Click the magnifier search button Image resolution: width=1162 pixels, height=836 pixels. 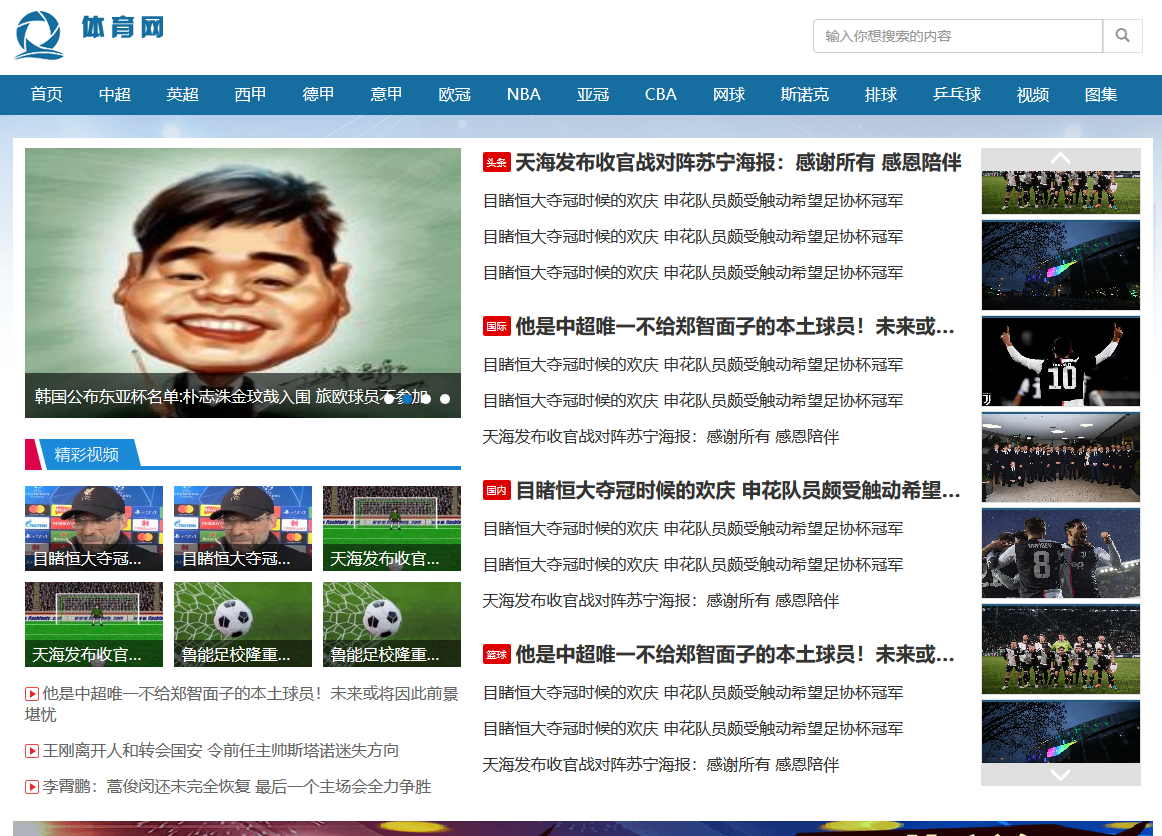click(x=1122, y=36)
